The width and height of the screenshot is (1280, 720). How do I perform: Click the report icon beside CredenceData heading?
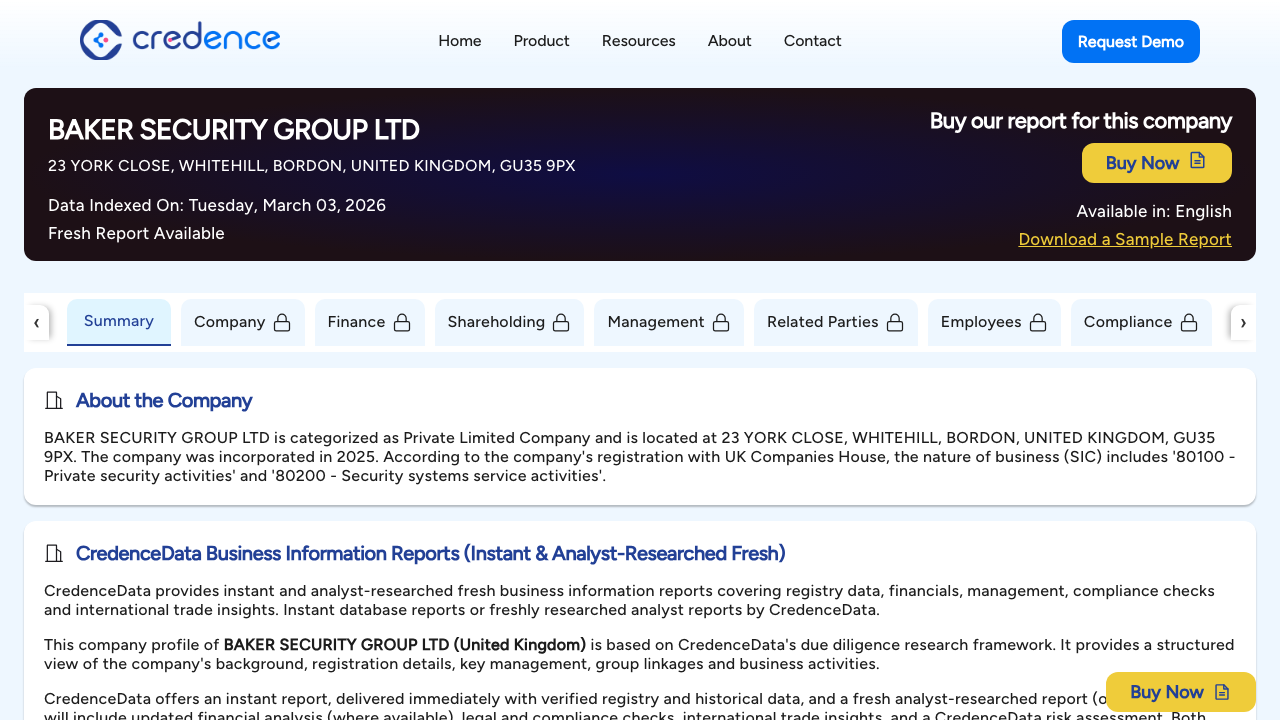(53, 553)
